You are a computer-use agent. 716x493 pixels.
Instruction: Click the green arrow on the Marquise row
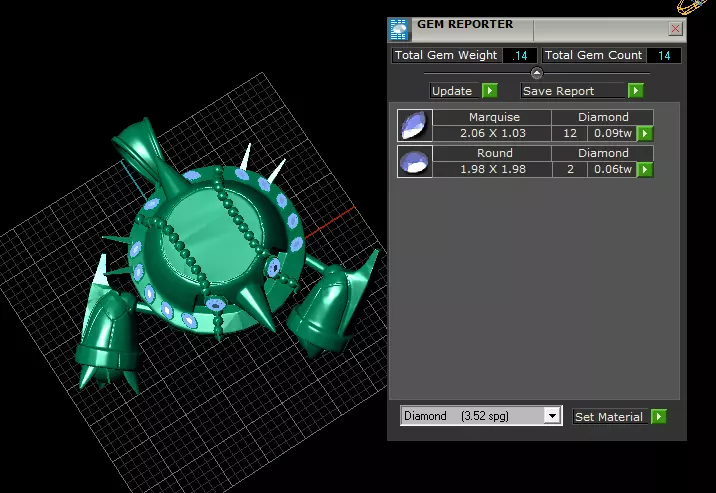[x=645, y=134]
